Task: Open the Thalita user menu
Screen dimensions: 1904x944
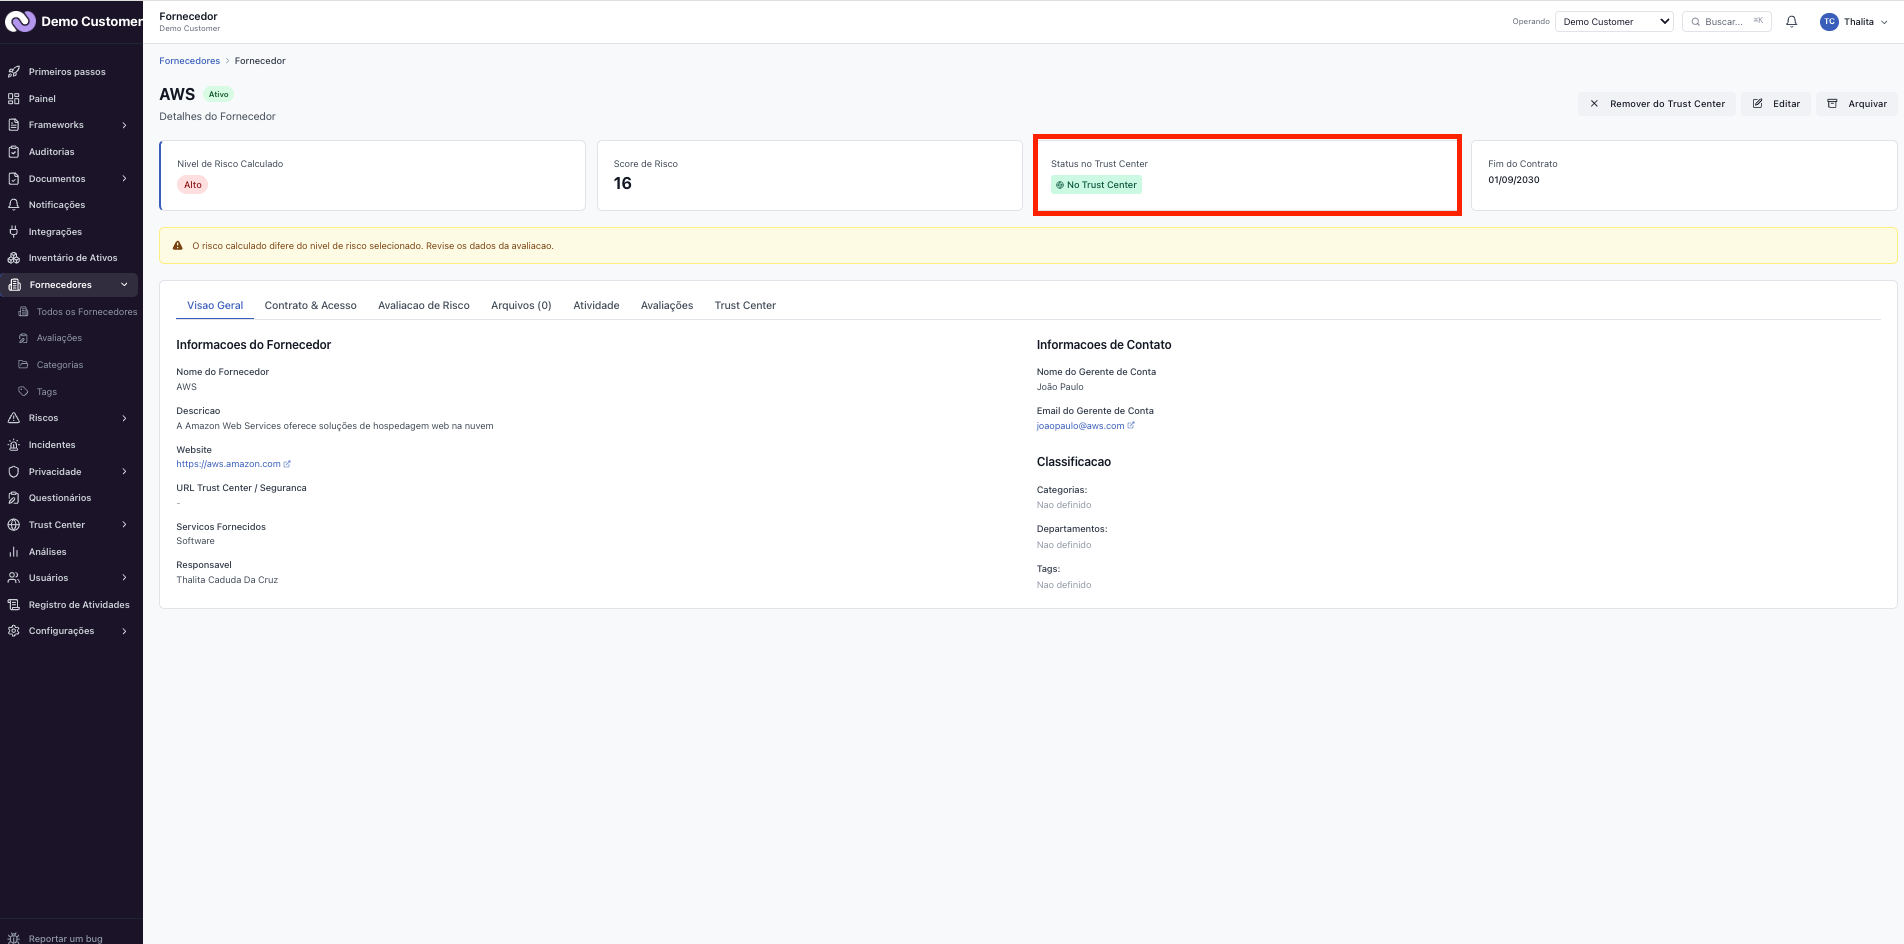Action: [x=1854, y=22]
